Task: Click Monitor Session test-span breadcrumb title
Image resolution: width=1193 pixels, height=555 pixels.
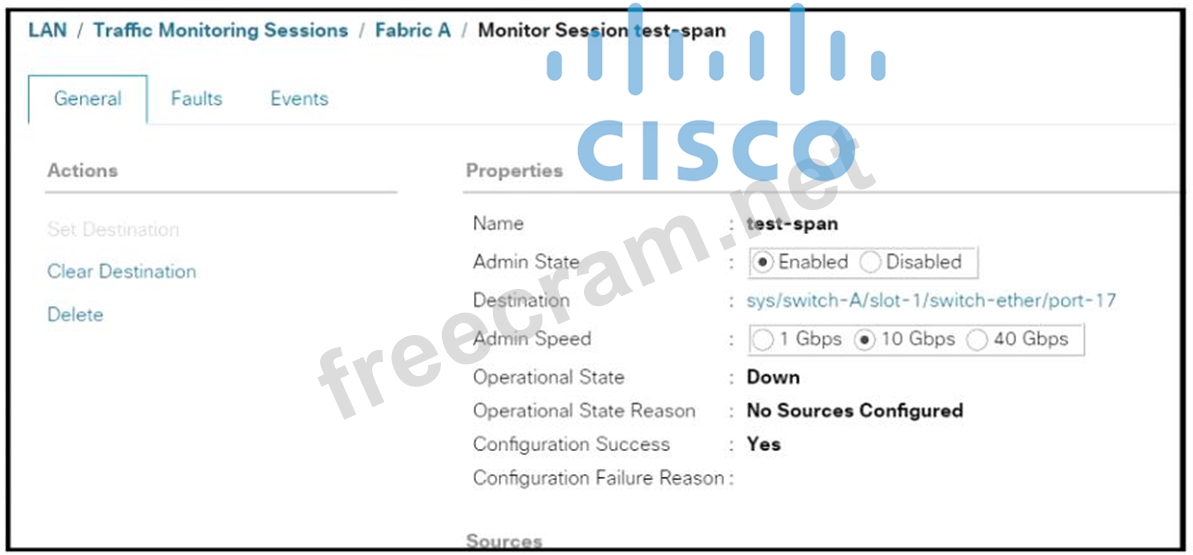Action: 601,30
